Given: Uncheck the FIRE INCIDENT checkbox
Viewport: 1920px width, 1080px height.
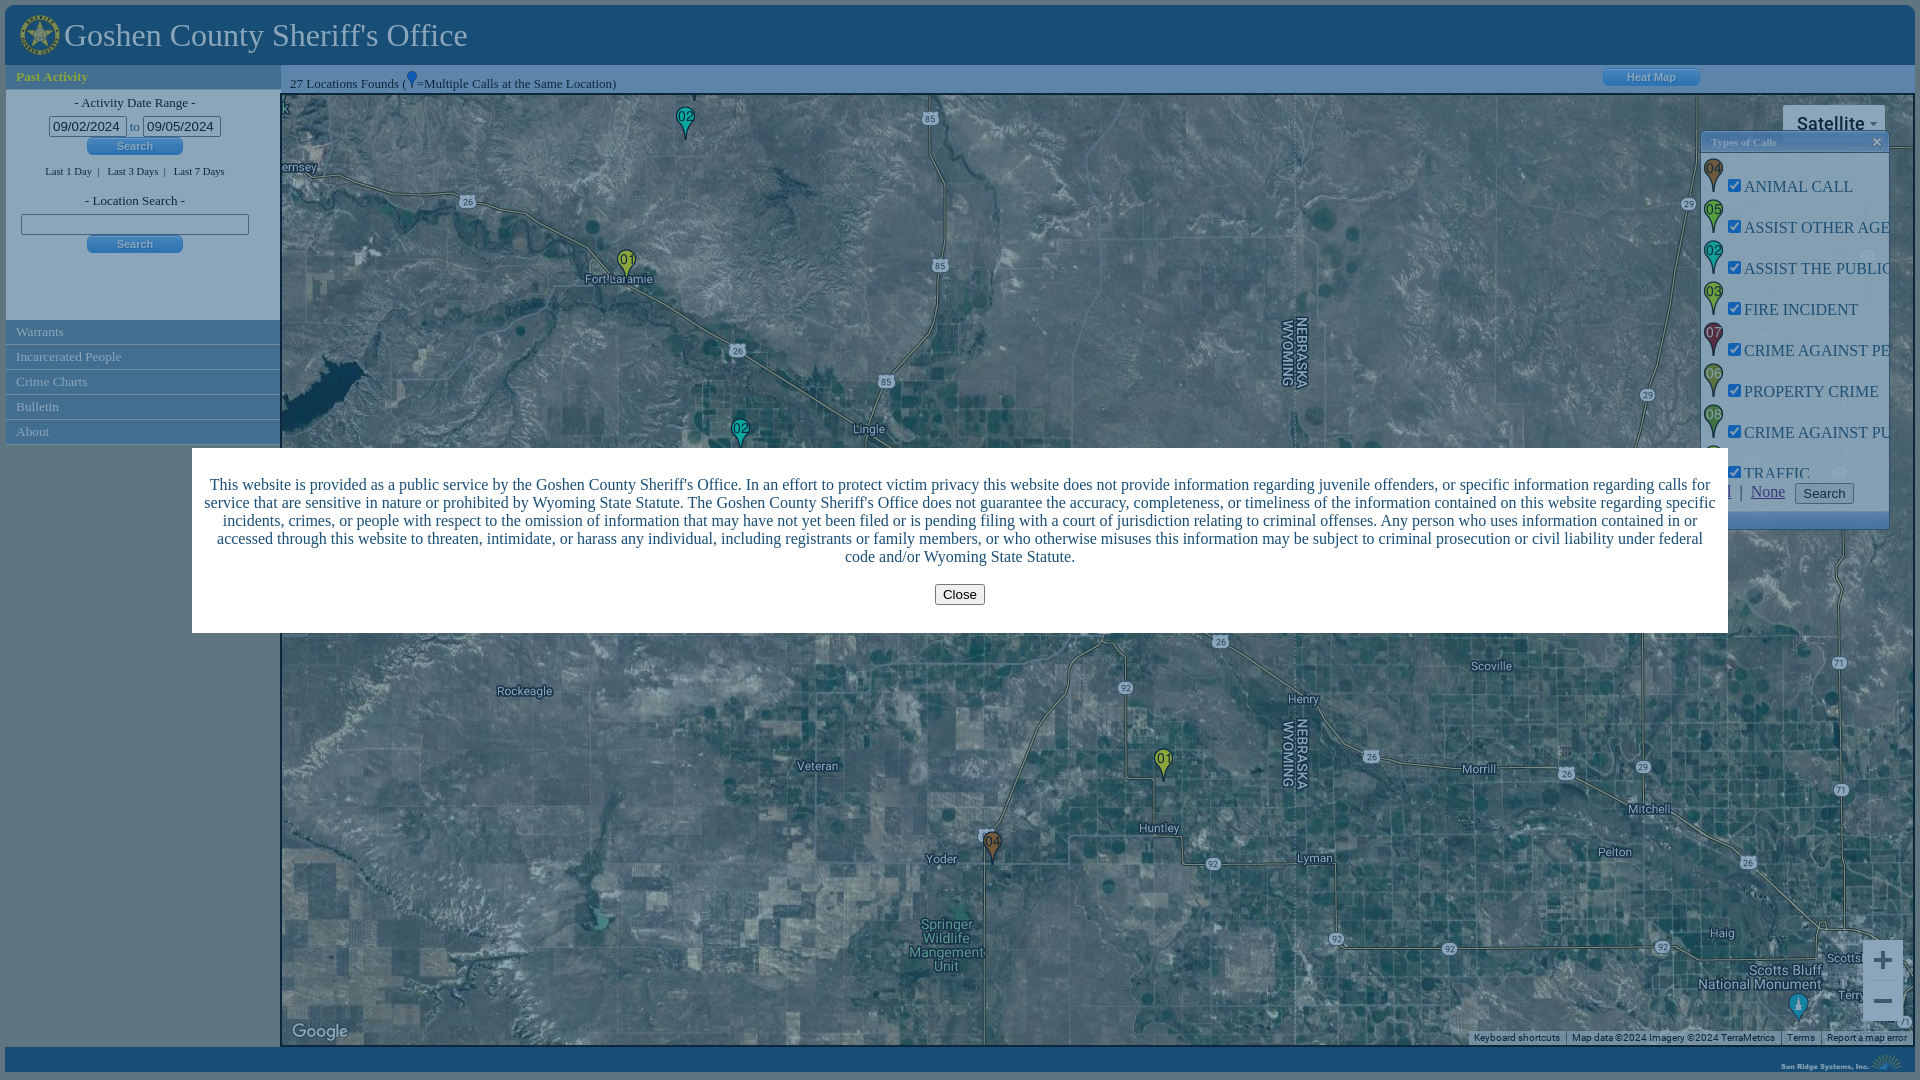Looking at the screenshot, I should [1734, 309].
